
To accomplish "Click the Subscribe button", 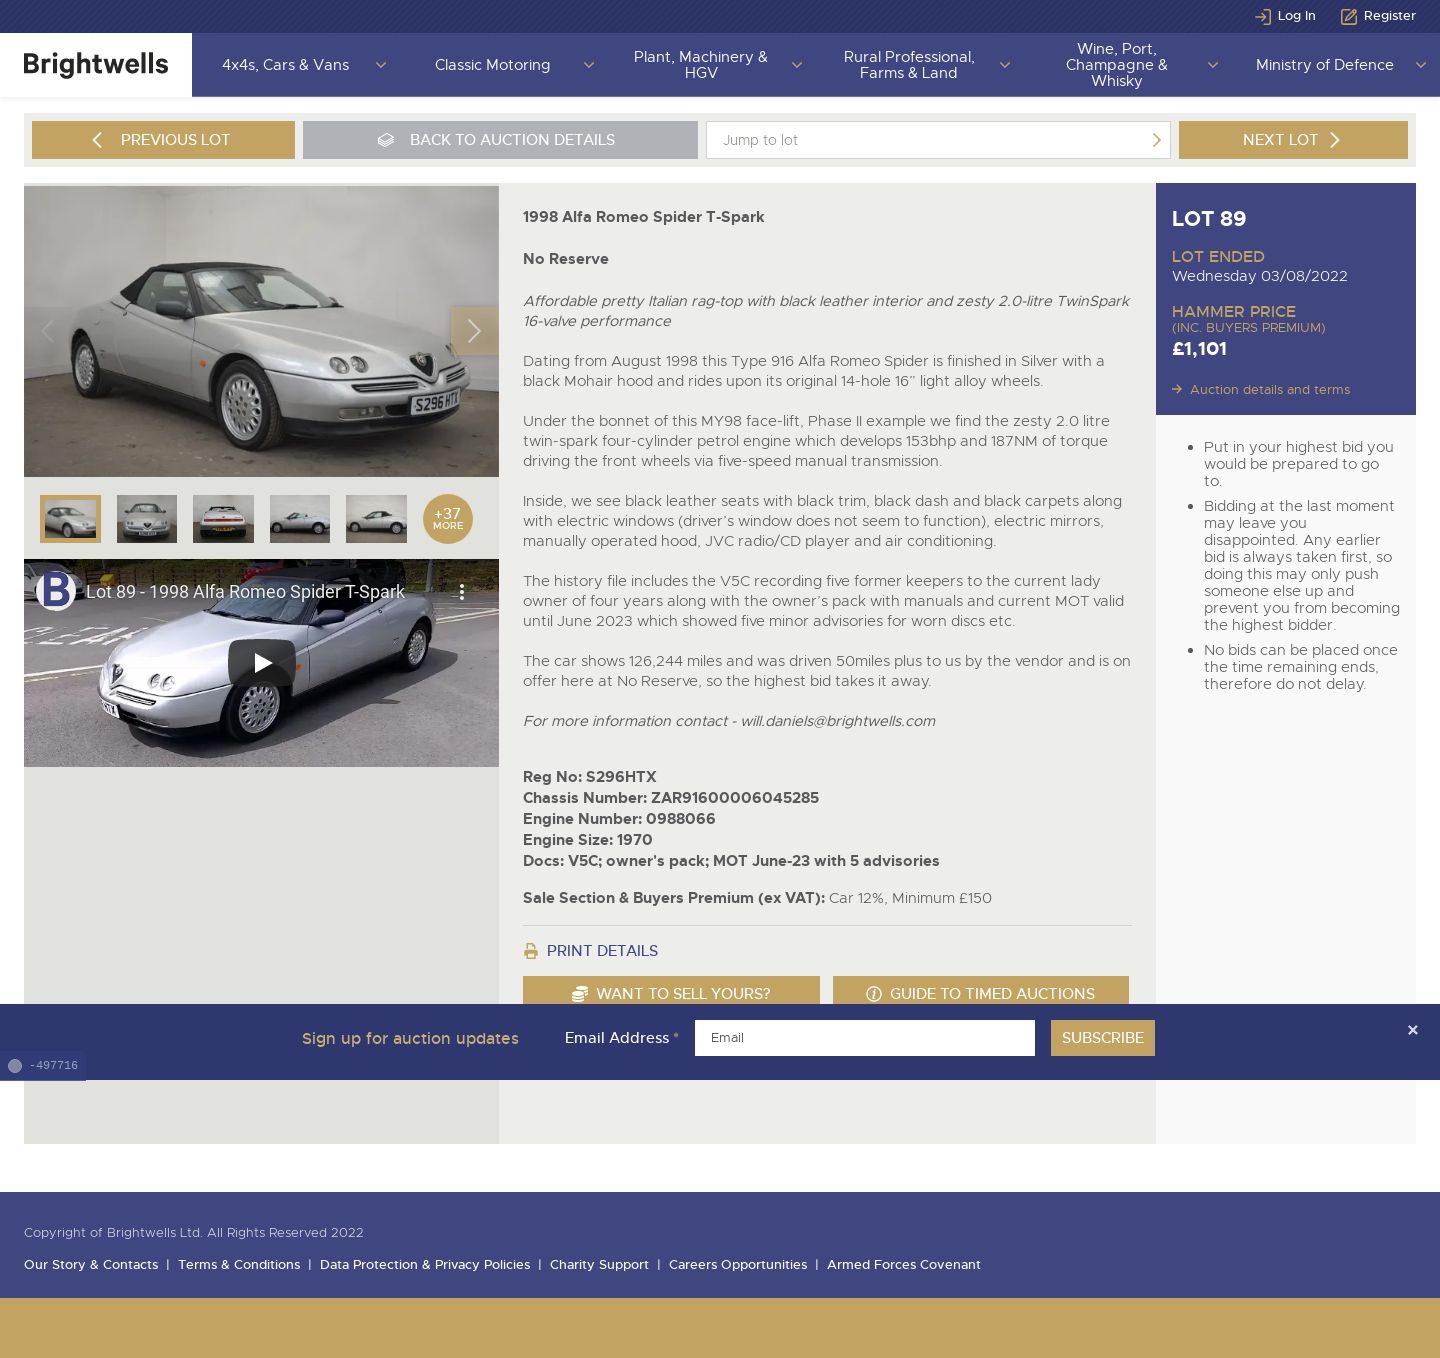I will pyautogui.click(x=1103, y=1038).
